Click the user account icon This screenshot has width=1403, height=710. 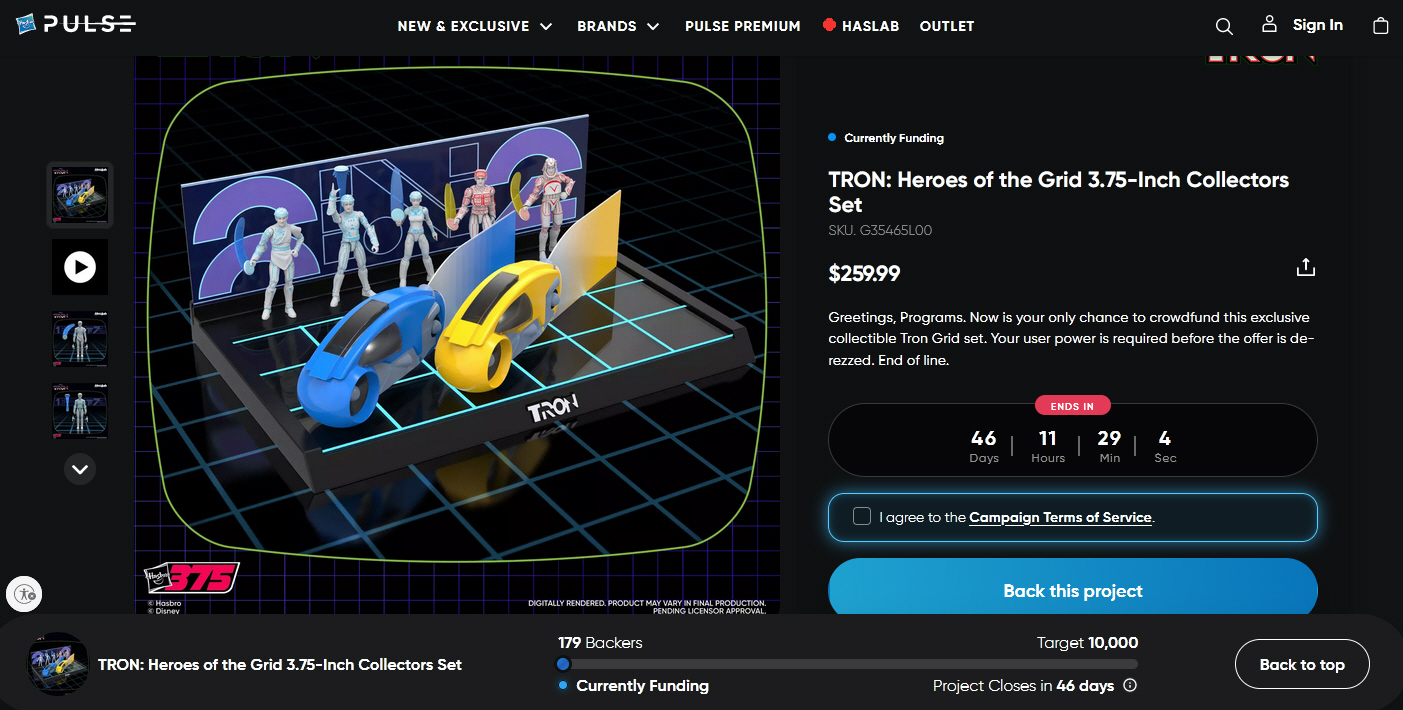[1269, 24]
